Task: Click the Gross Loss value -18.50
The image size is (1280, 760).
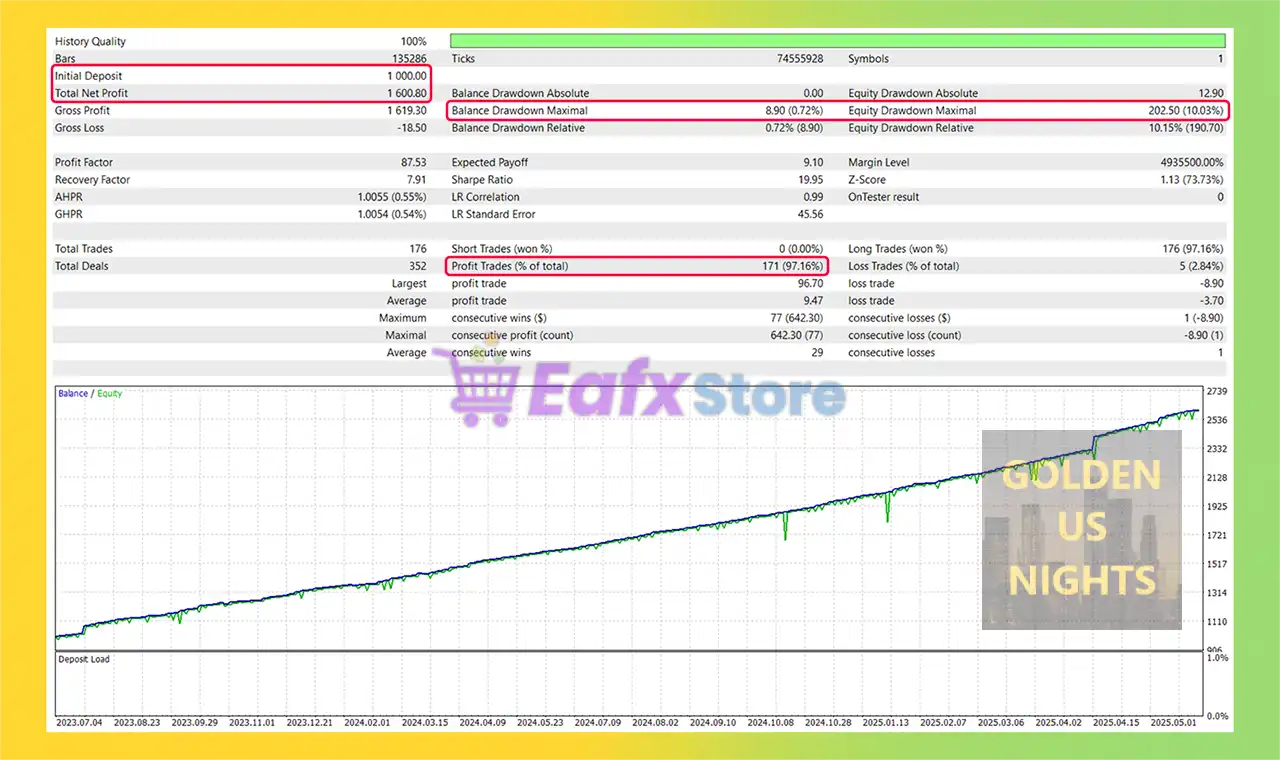Action: point(411,128)
